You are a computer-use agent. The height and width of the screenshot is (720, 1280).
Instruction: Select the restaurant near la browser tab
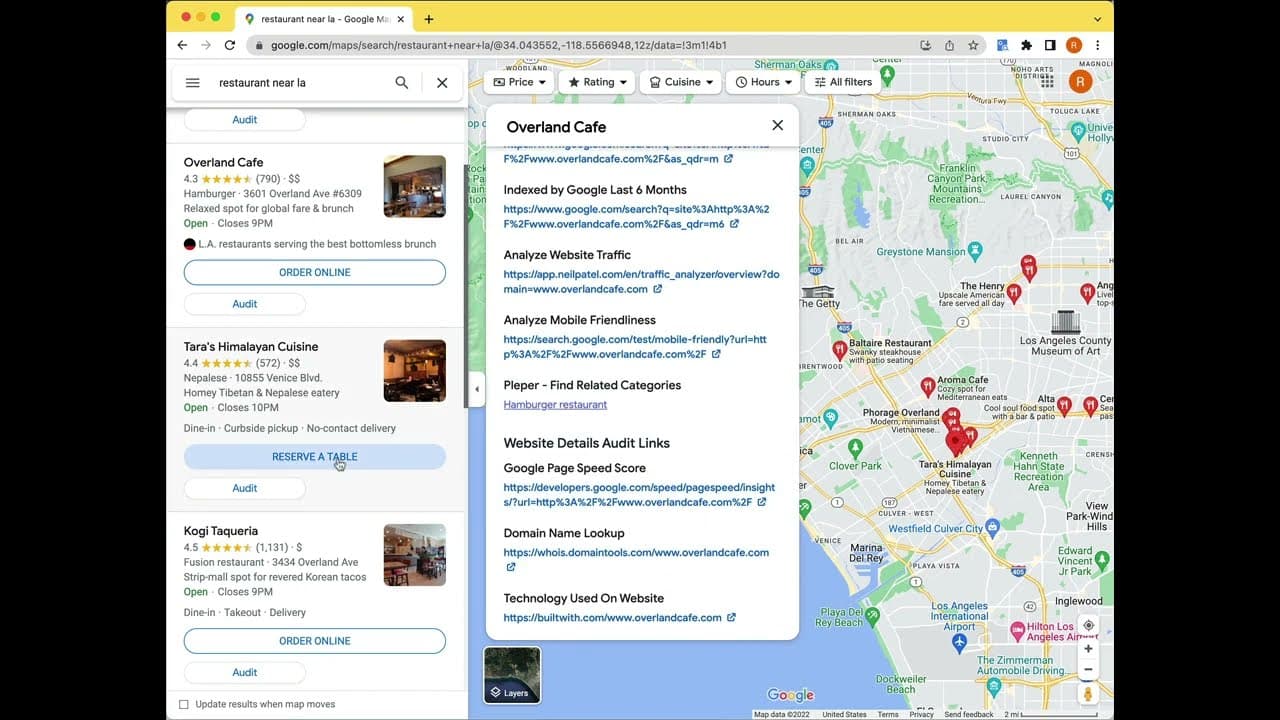point(324,19)
